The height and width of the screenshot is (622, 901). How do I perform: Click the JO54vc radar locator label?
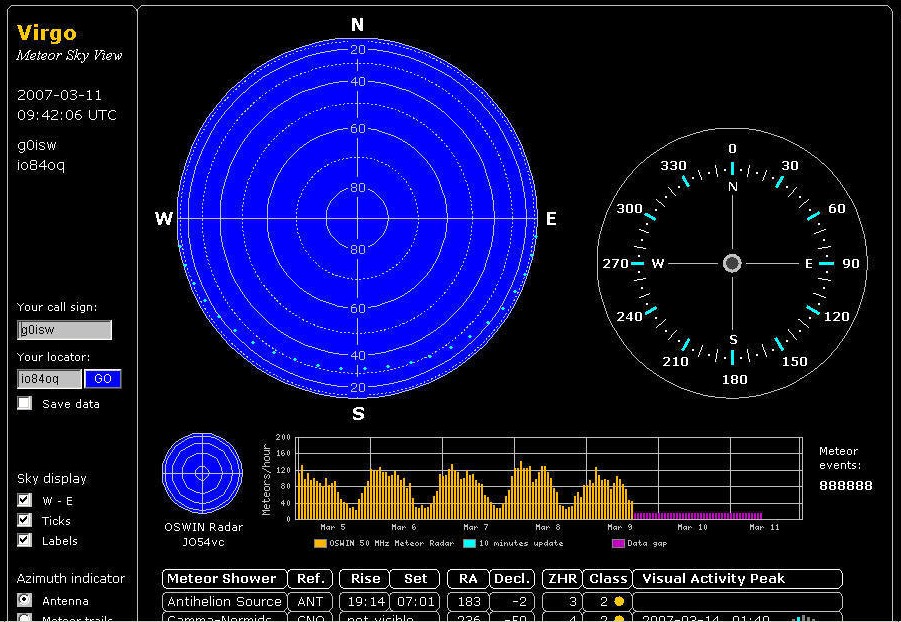click(203, 542)
